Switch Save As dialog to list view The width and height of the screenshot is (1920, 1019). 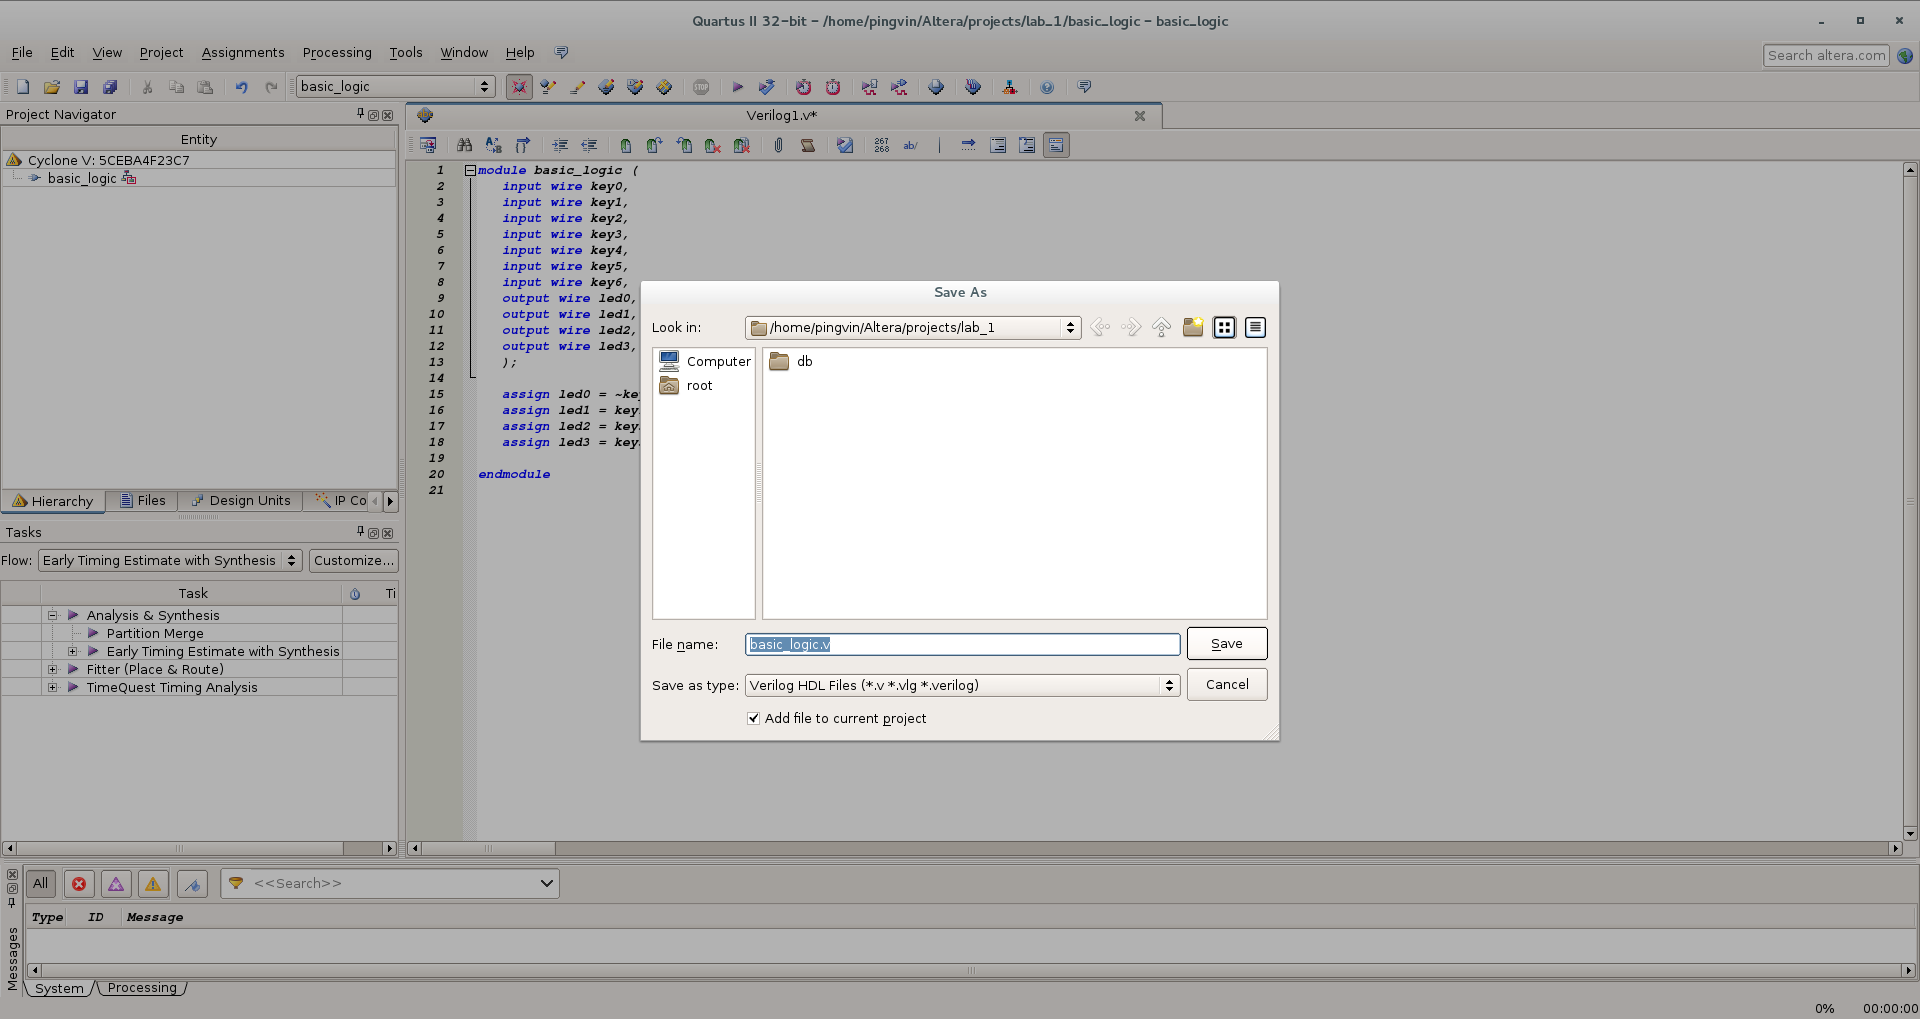pyautogui.click(x=1224, y=327)
